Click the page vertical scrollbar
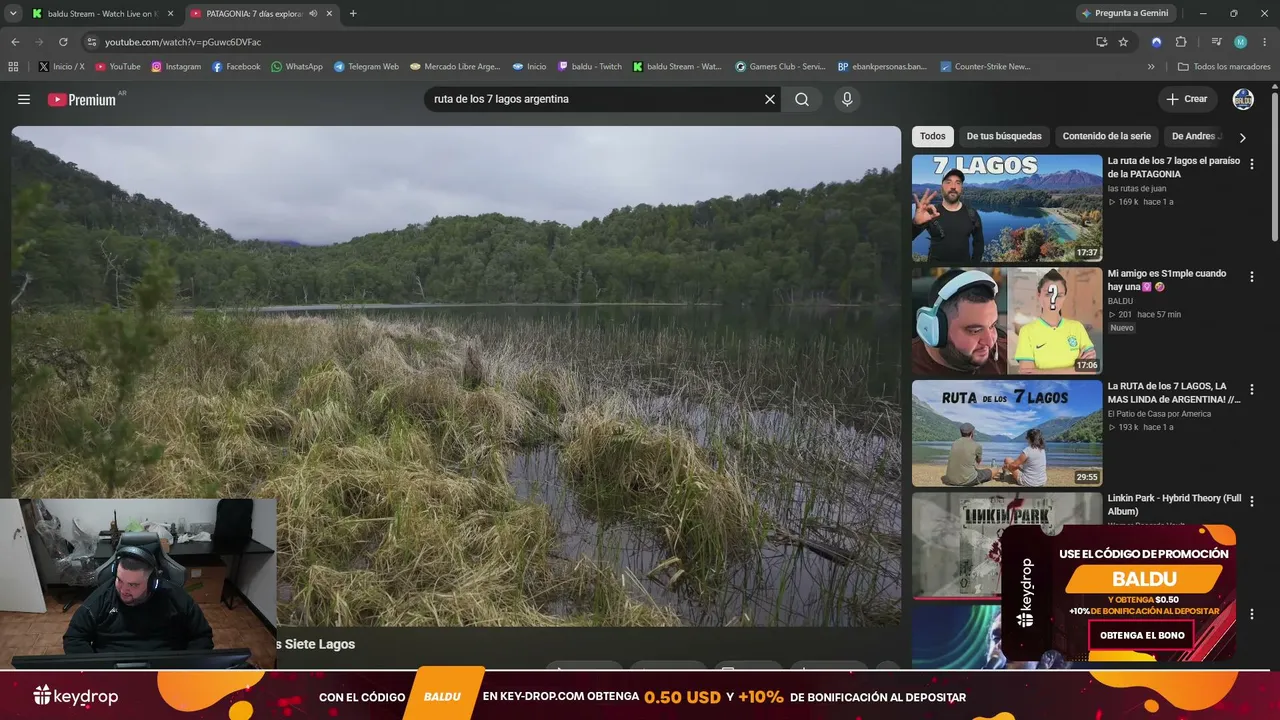The height and width of the screenshot is (720, 1280). 1275,166
